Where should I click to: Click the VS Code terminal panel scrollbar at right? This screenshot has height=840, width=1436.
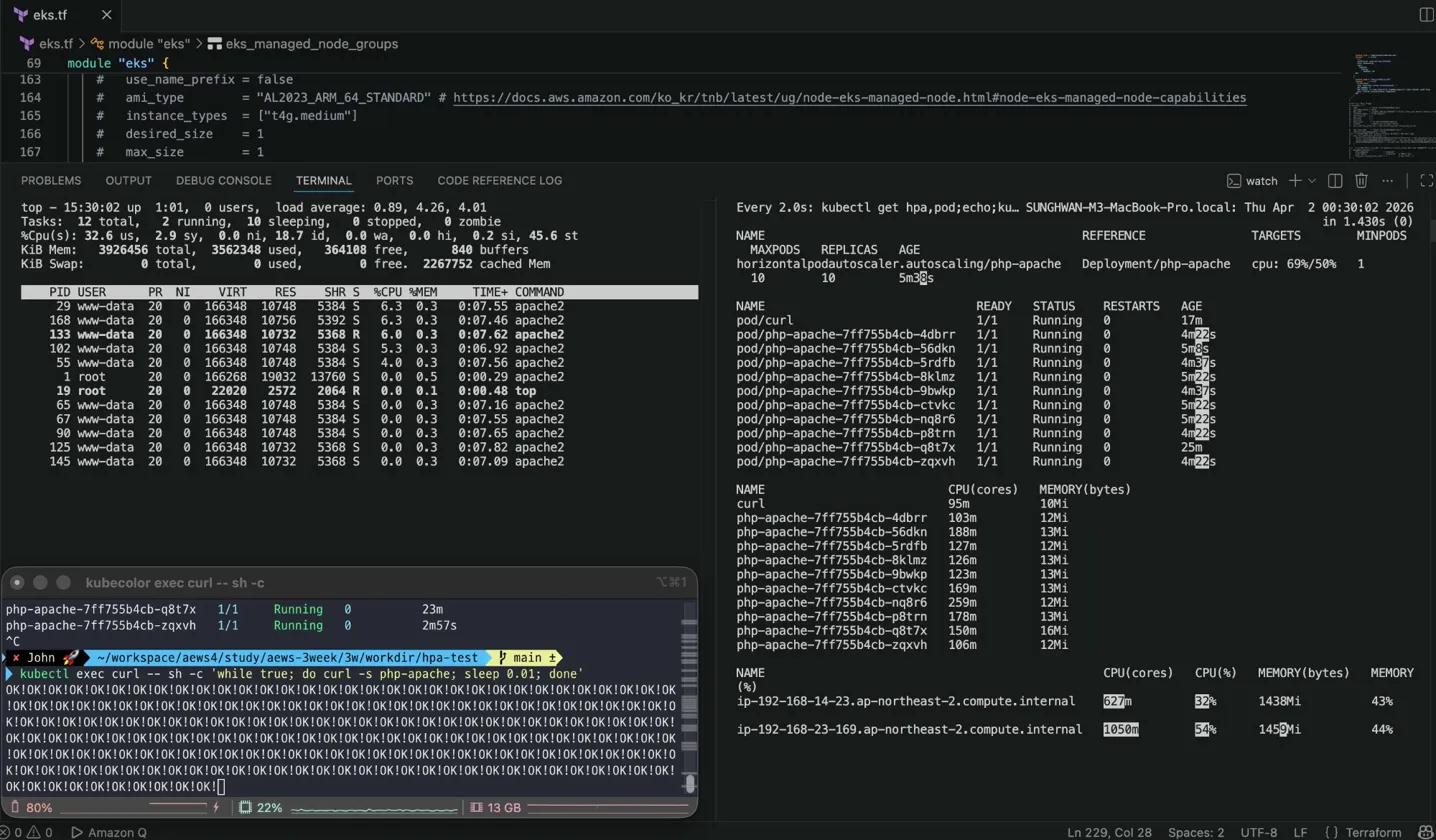coord(1431,232)
